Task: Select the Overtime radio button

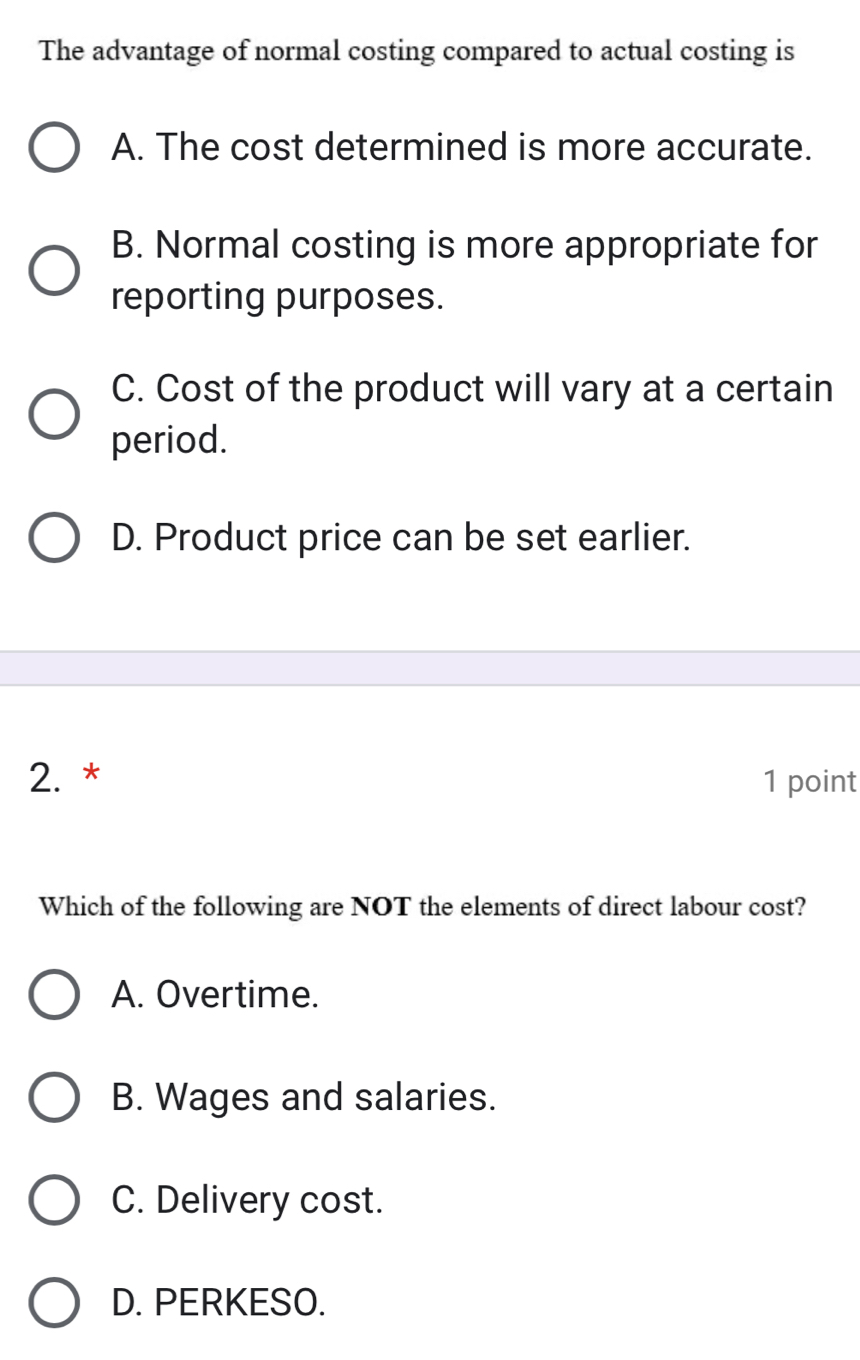Action: pyautogui.click(x=54, y=994)
